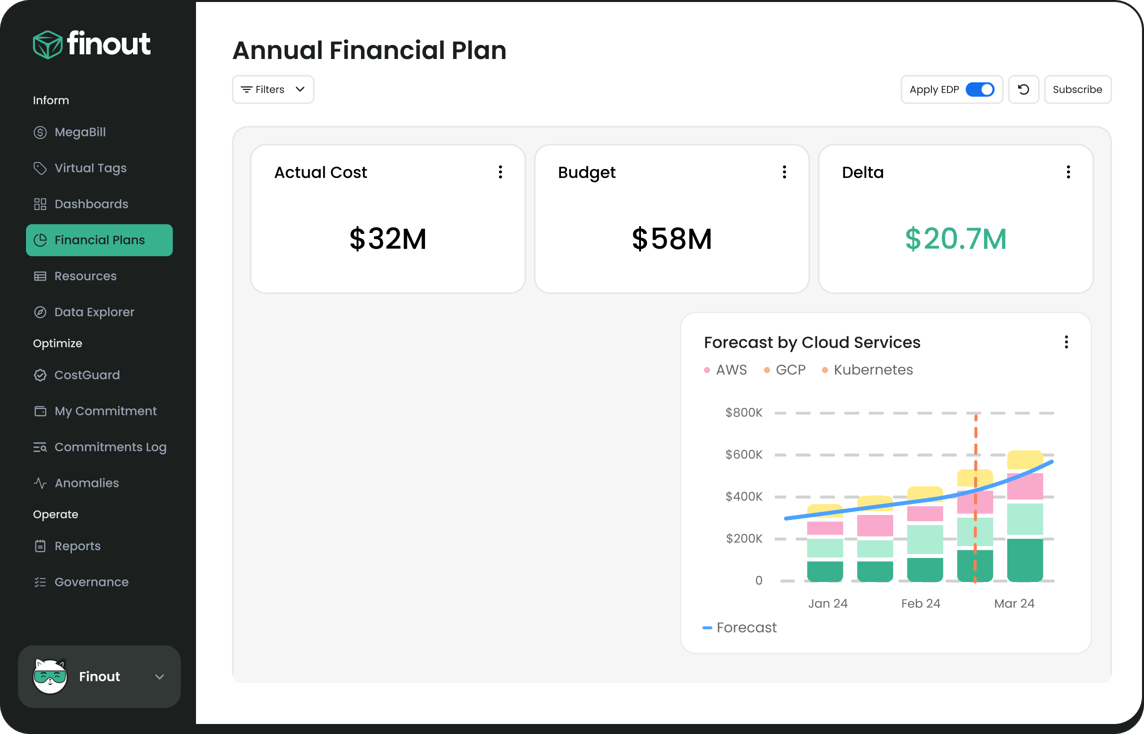Click the Resources table icon

40,276
